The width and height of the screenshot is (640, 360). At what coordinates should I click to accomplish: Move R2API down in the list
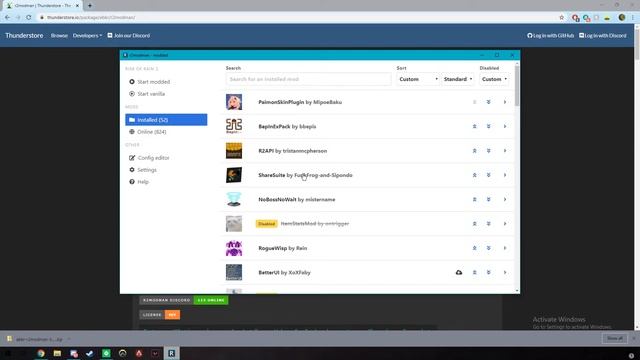click(x=488, y=151)
